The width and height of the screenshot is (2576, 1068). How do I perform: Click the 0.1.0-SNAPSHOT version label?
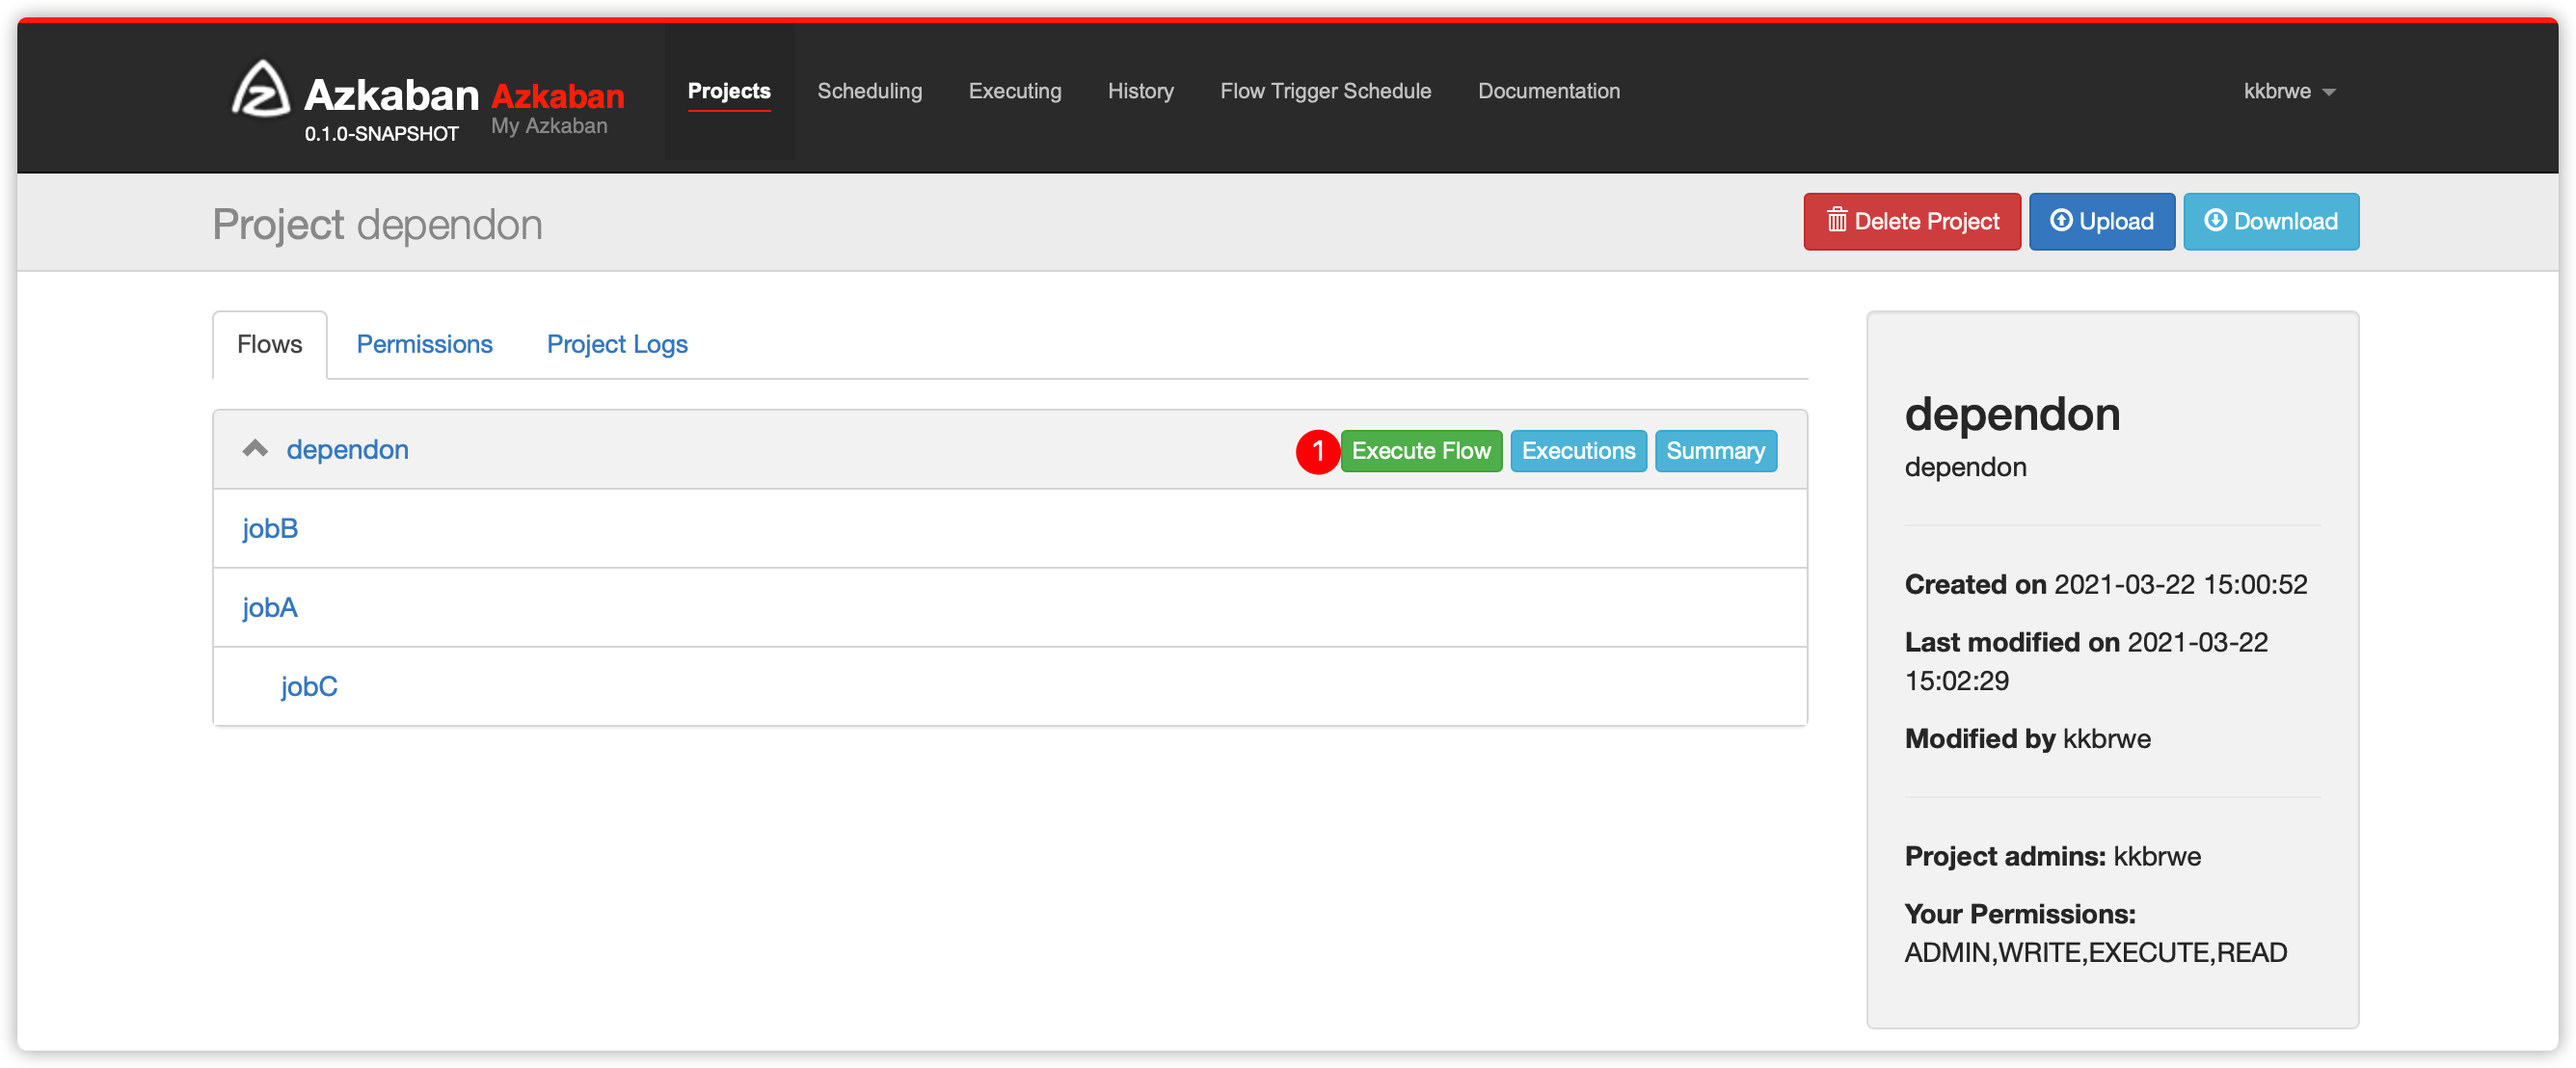(381, 134)
